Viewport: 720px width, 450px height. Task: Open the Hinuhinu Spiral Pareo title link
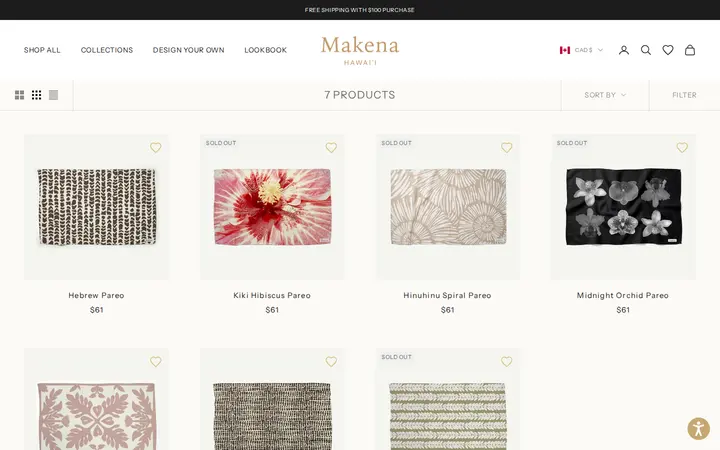click(447, 295)
